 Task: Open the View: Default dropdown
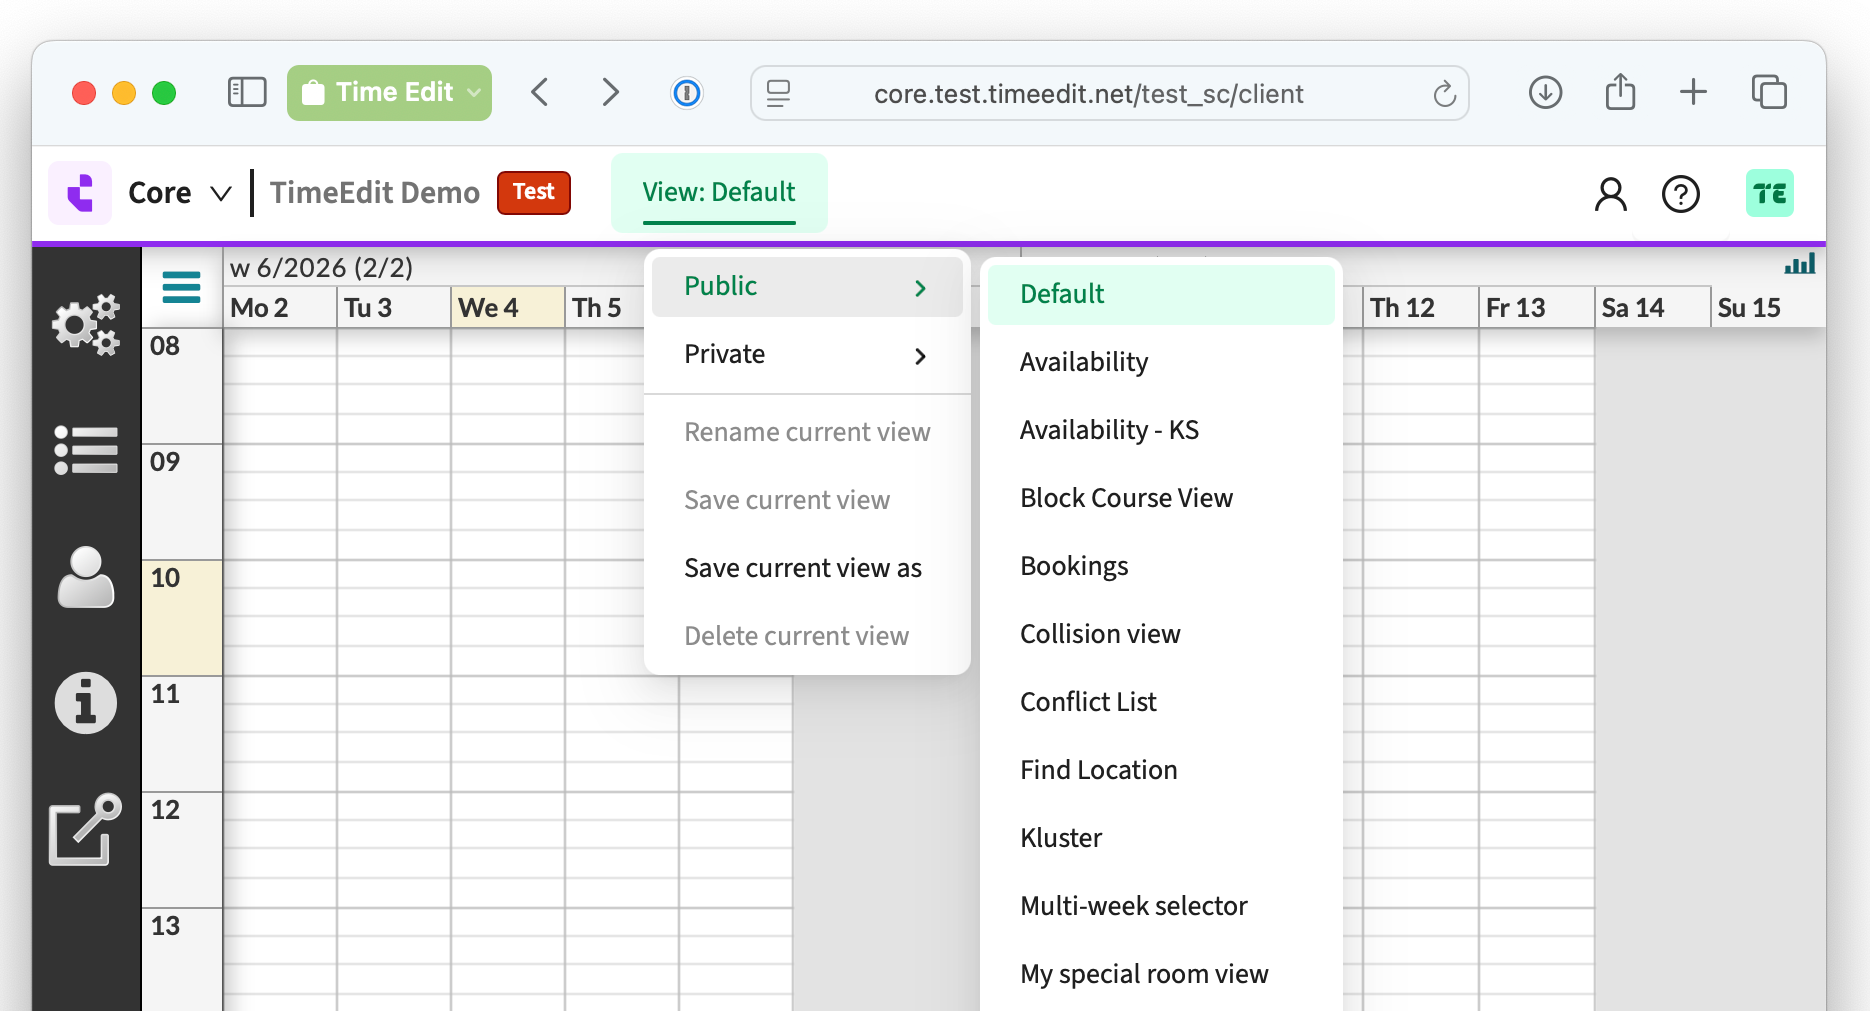(x=718, y=193)
